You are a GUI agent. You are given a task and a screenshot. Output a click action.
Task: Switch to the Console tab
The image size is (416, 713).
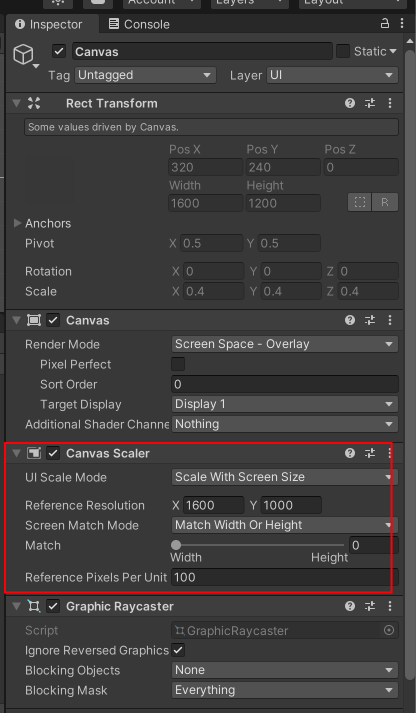[x=139, y=24]
